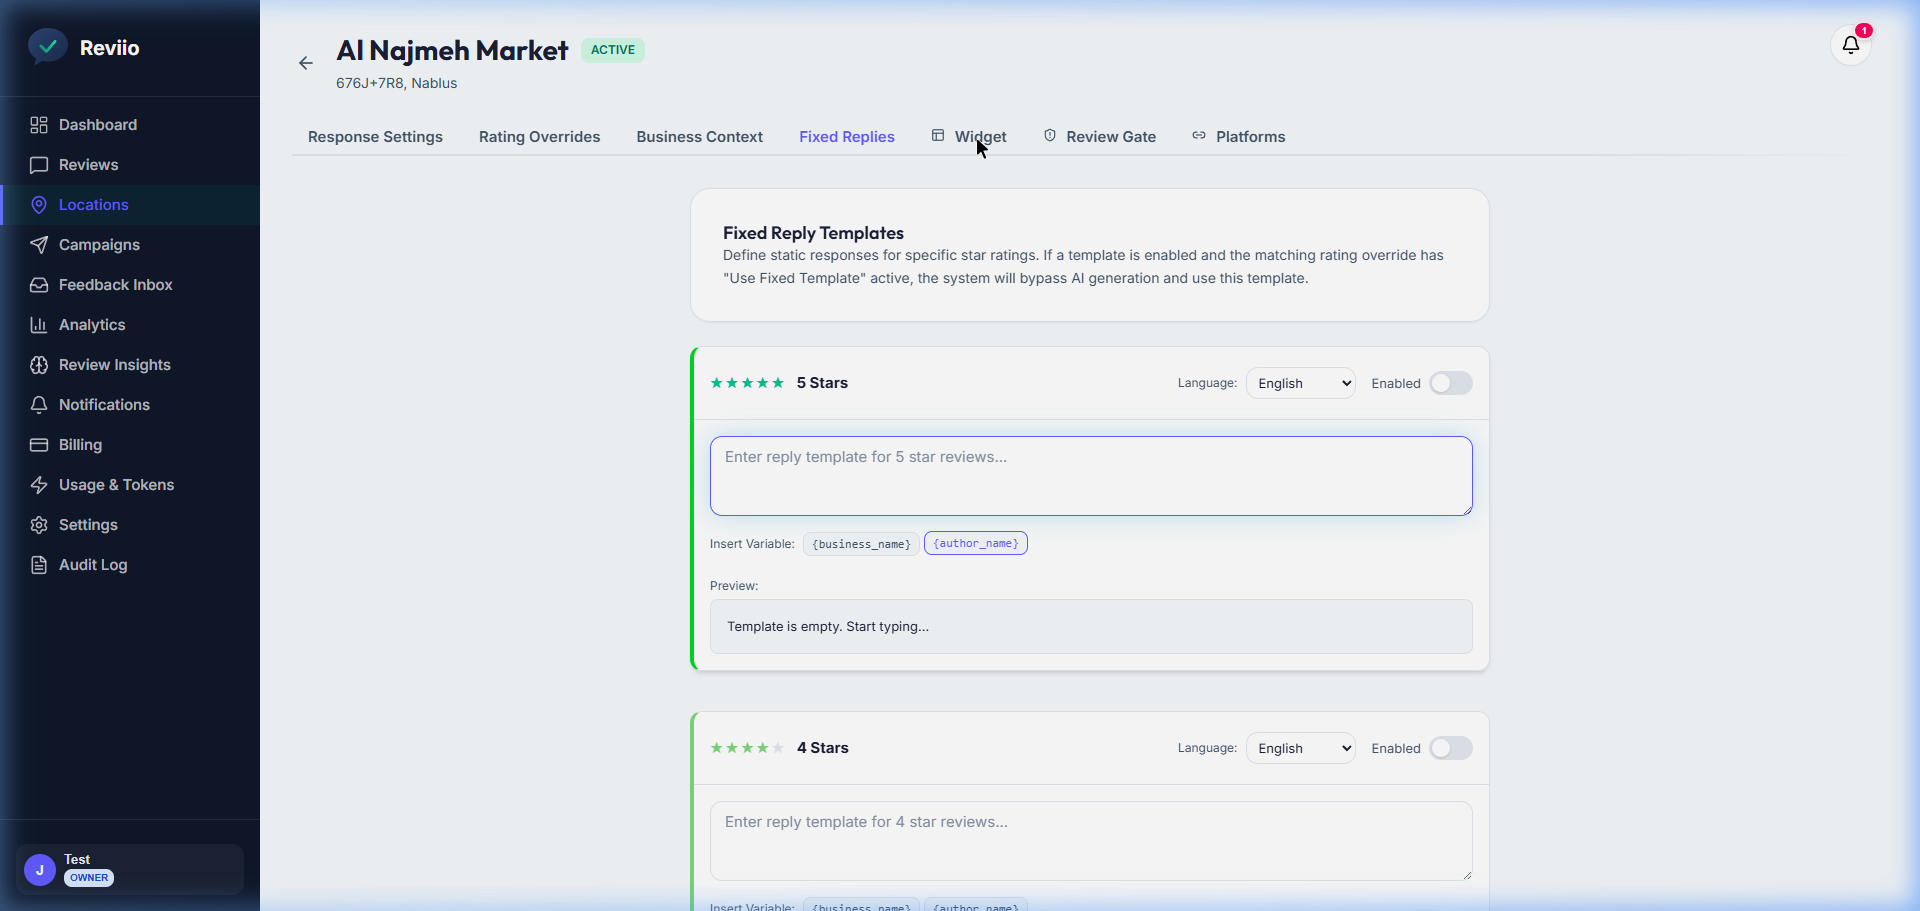Click the user avatar J icon
1920x911 pixels.
pyautogui.click(x=40, y=870)
